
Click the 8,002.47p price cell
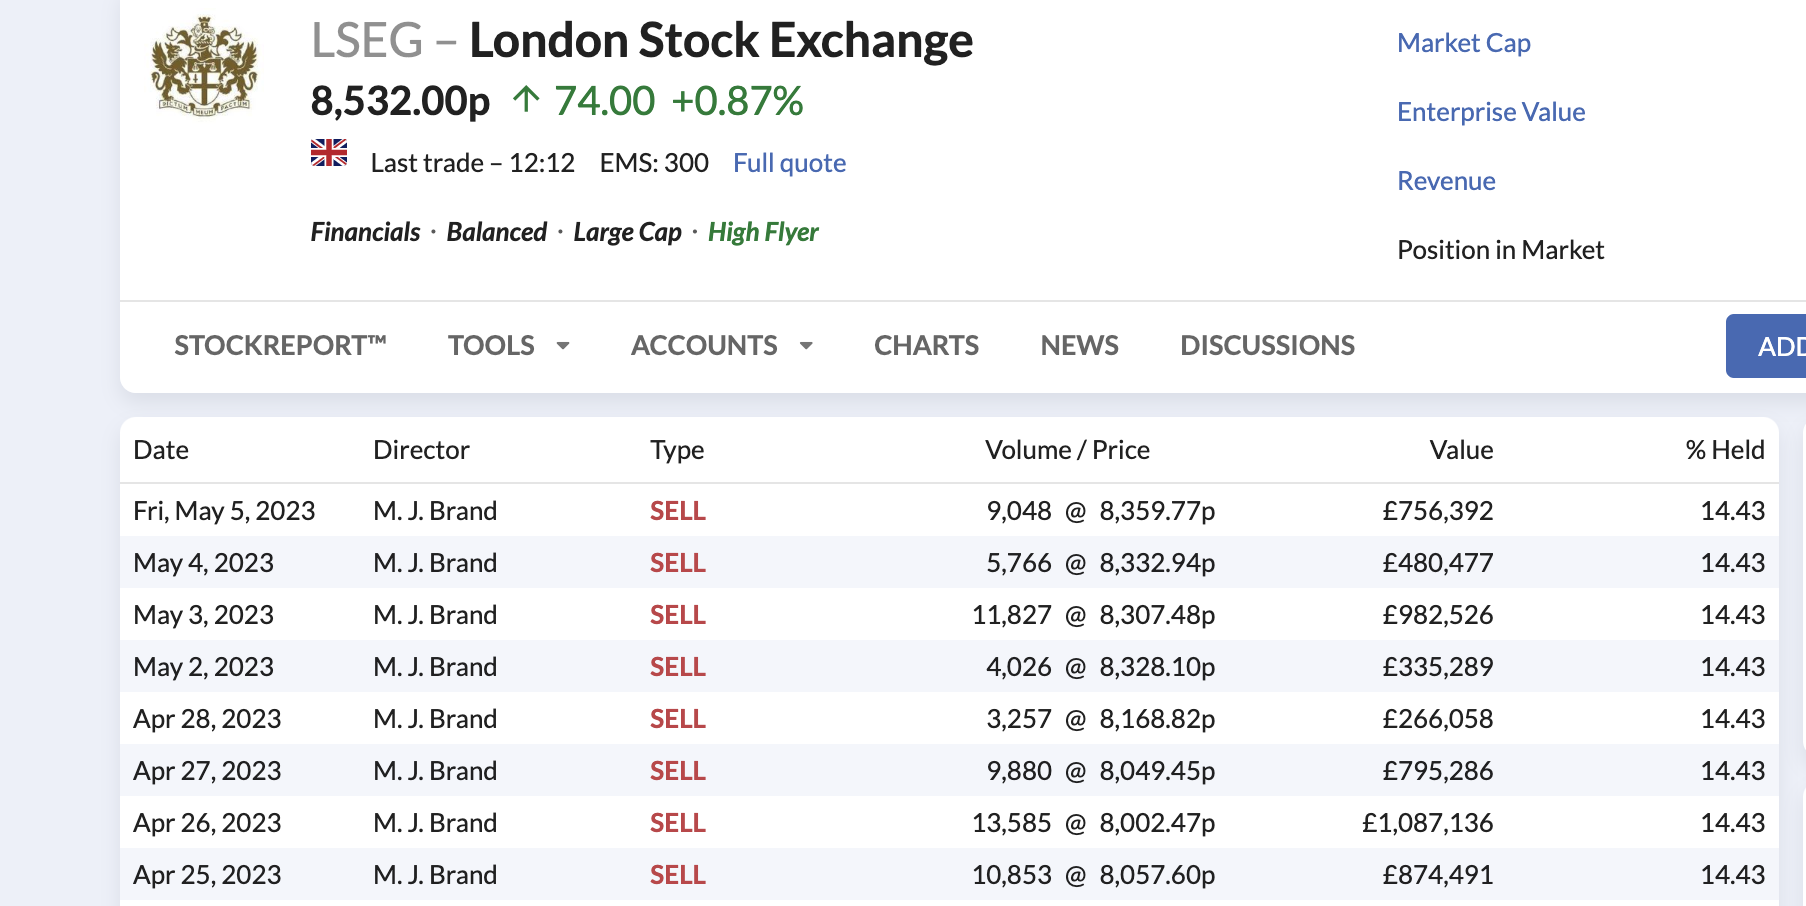coord(1157,823)
